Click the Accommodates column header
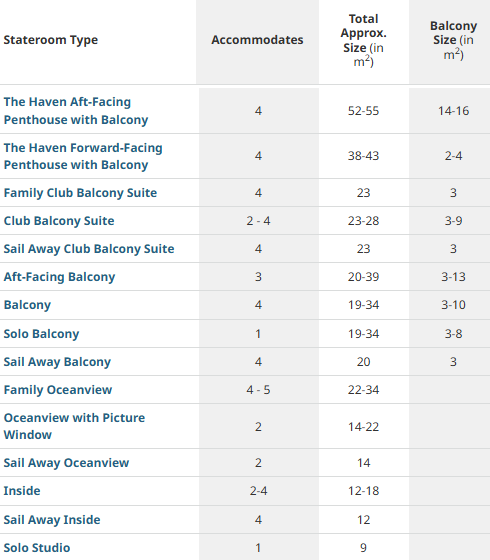The image size is (490, 560). pos(257,40)
